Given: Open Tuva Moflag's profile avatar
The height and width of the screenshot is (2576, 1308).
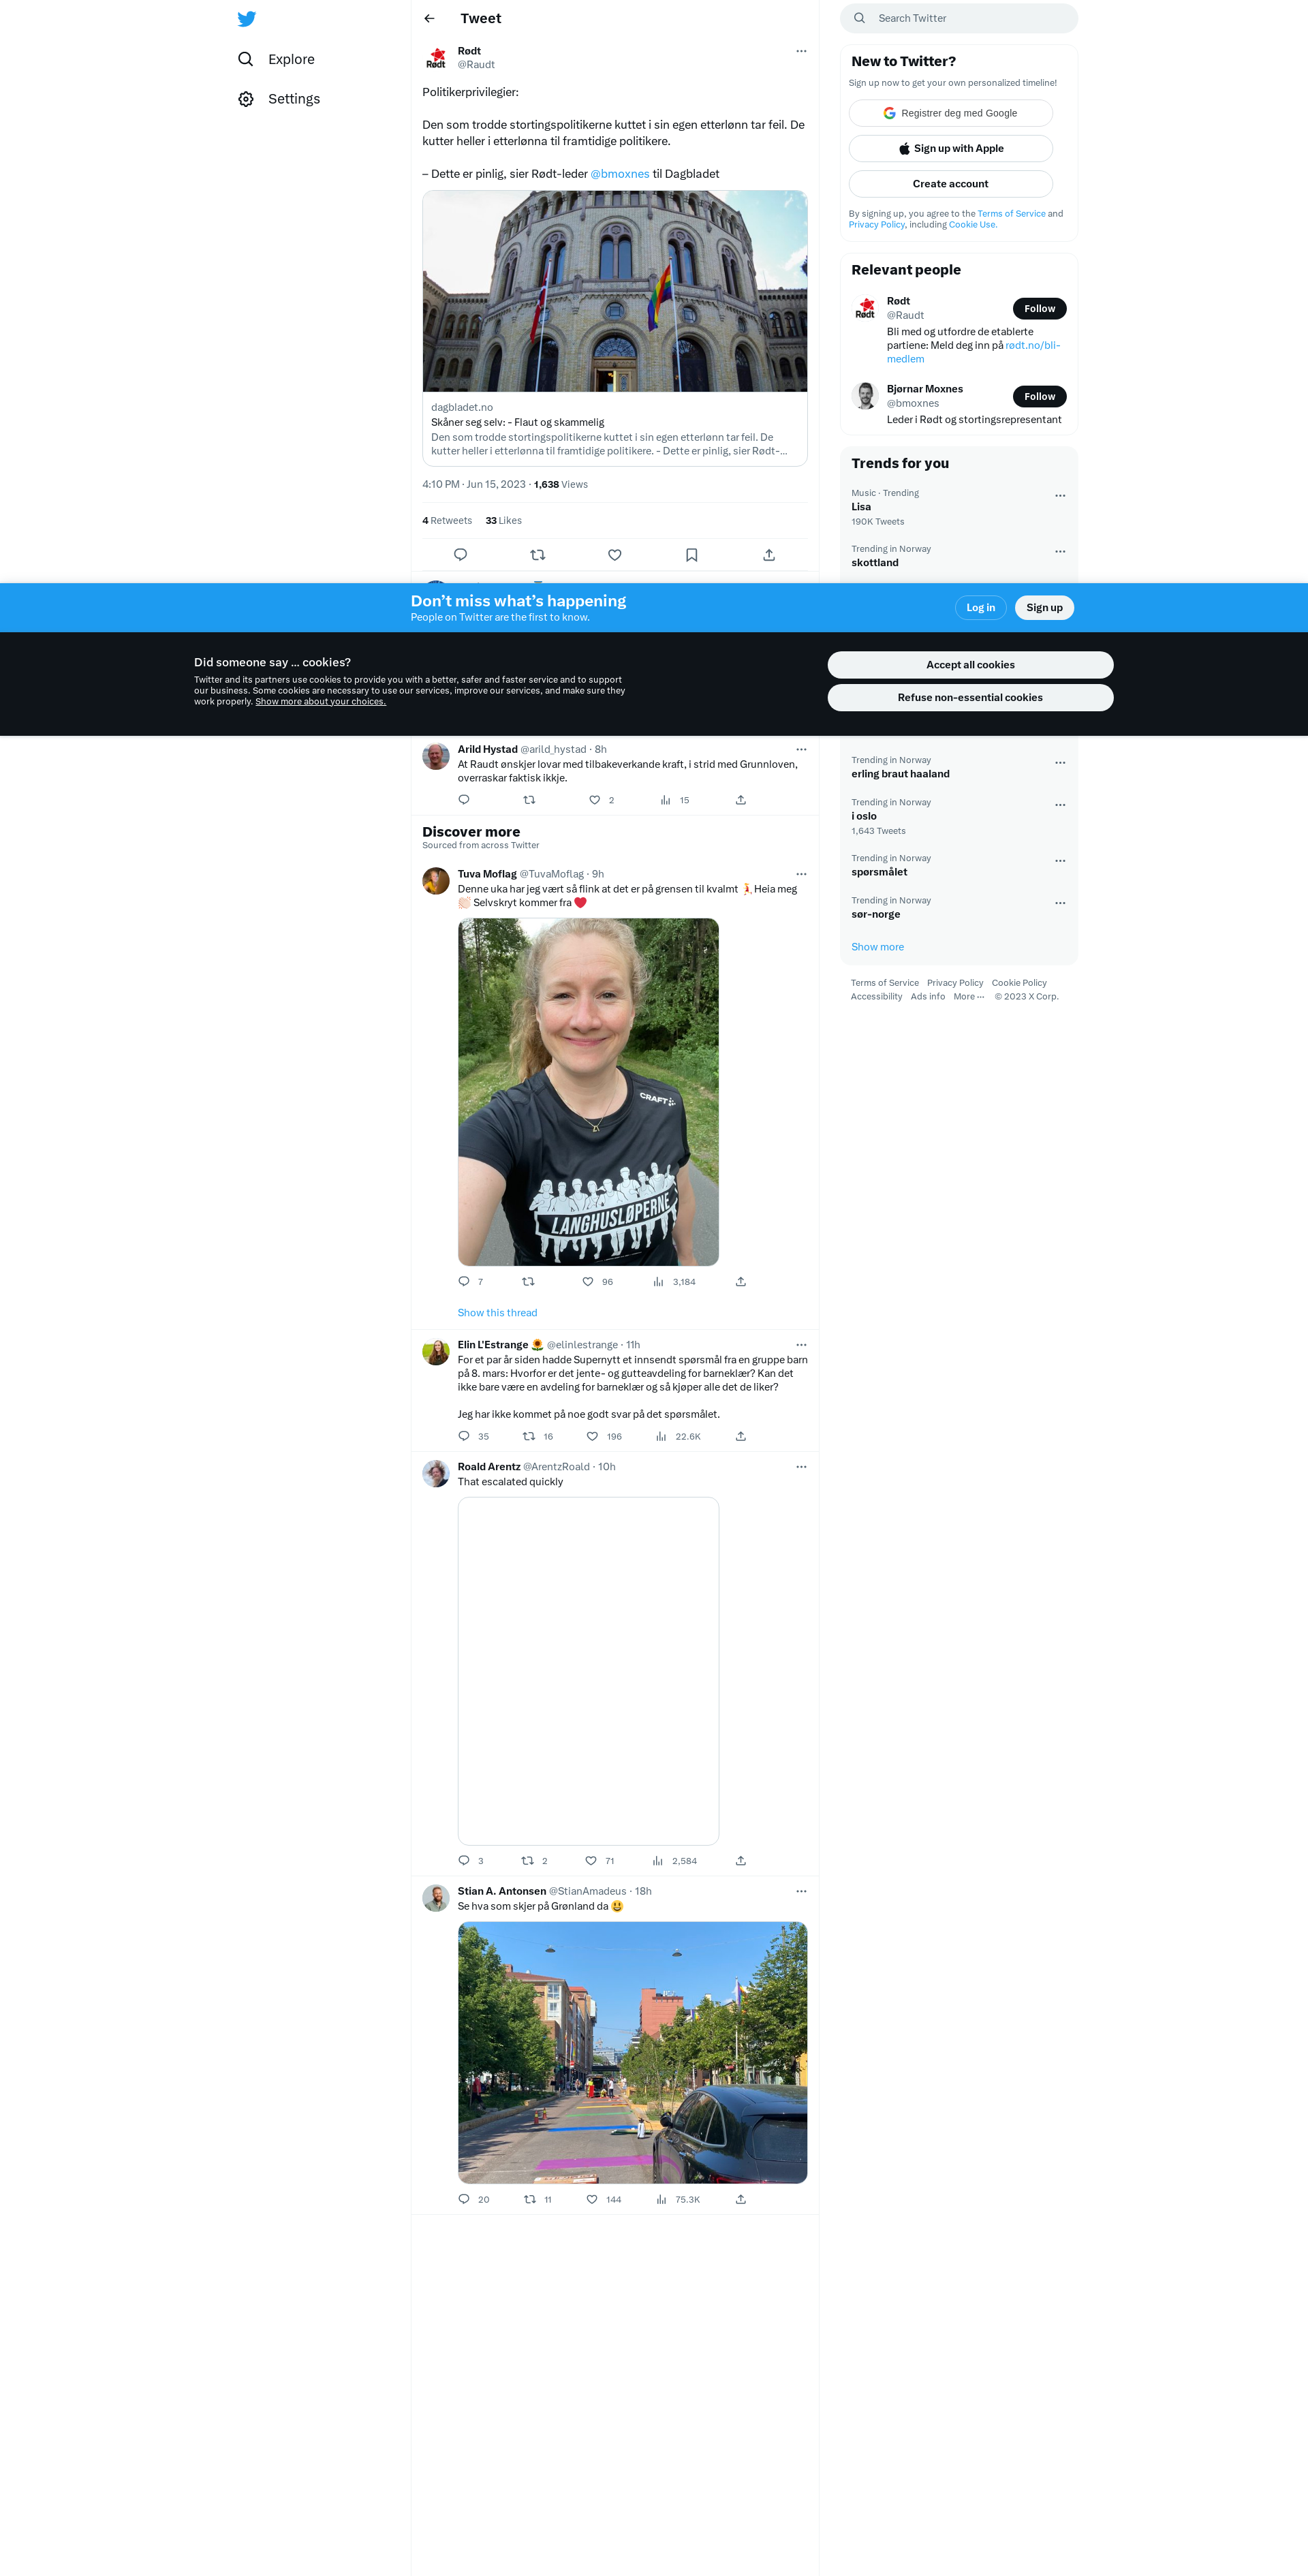Looking at the screenshot, I should pos(436,881).
